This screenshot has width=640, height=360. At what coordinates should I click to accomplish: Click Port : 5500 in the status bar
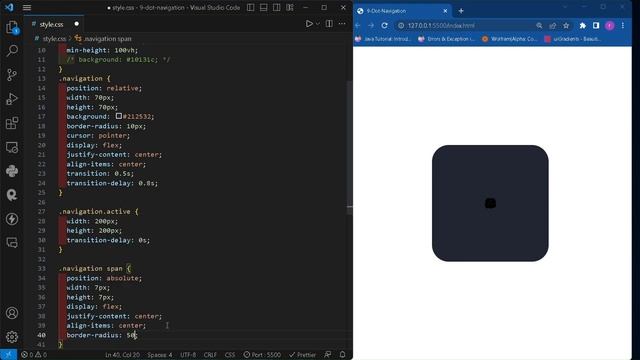pyautogui.click(x=262, y=355)
